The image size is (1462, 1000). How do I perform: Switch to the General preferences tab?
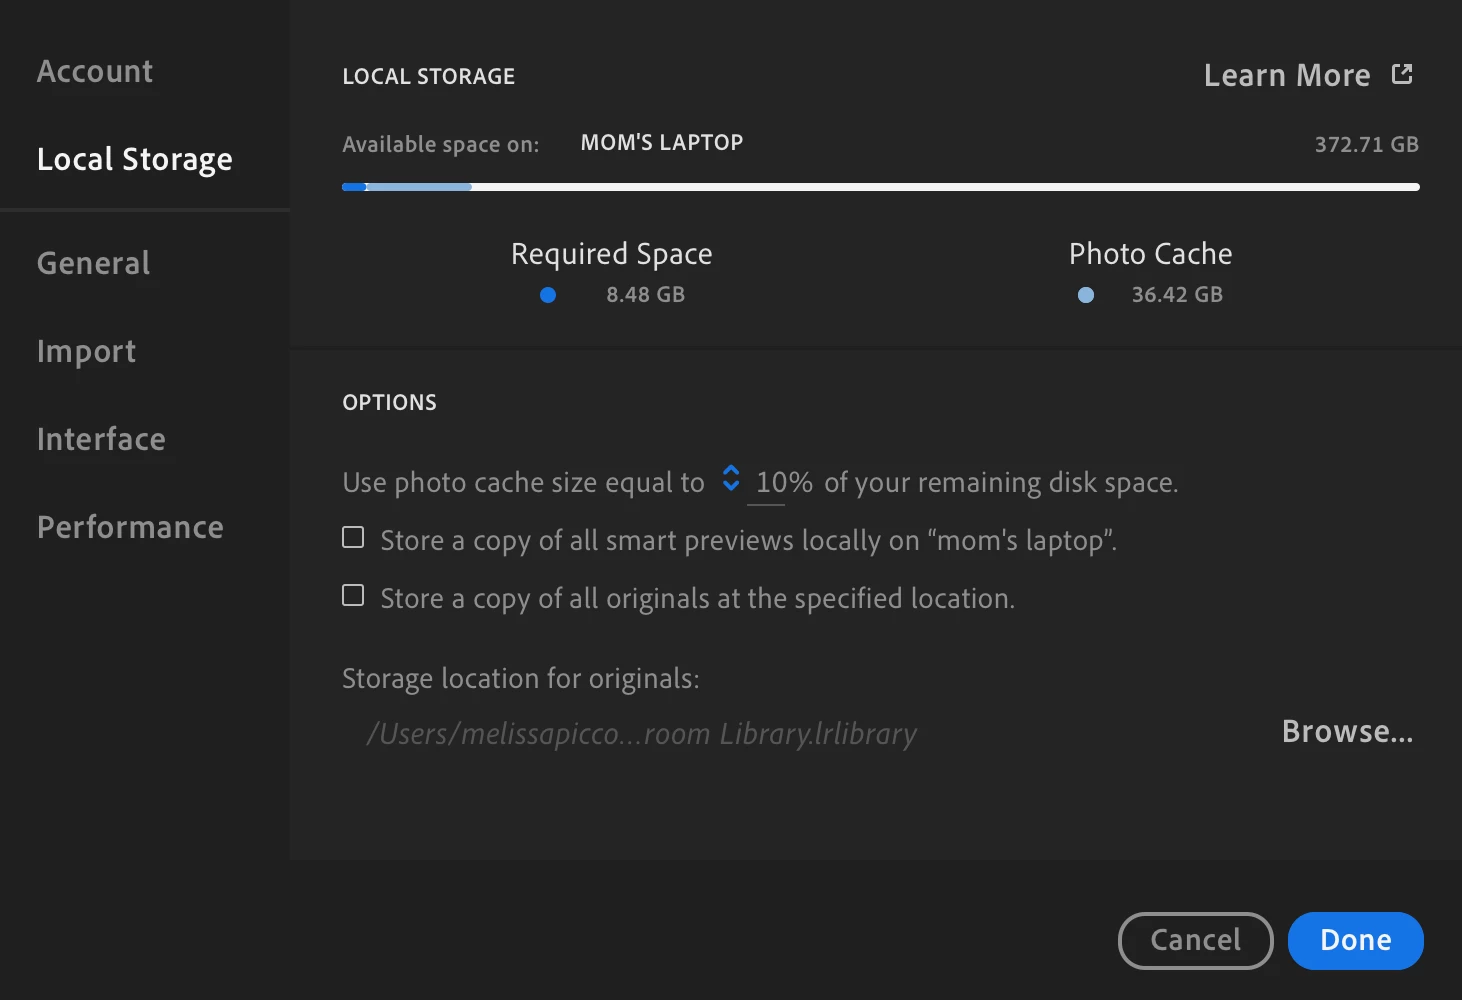pos(94,263)
